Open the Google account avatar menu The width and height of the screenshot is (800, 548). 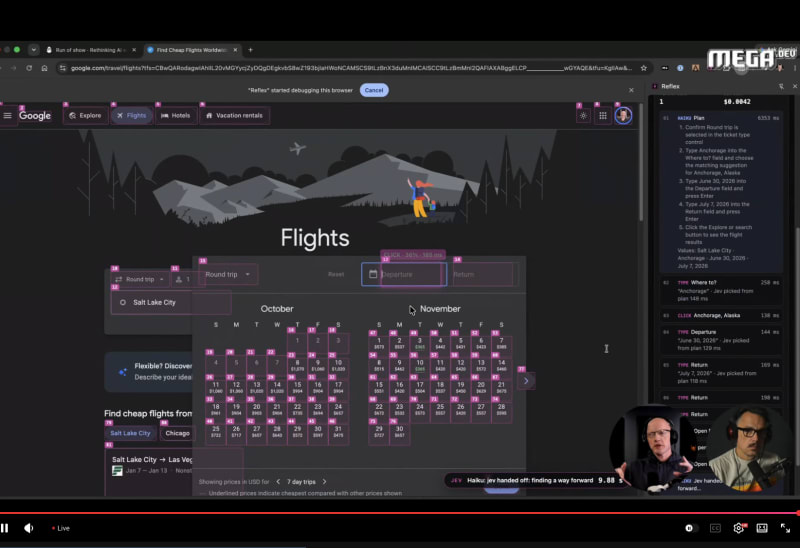(x=623, y=116)
